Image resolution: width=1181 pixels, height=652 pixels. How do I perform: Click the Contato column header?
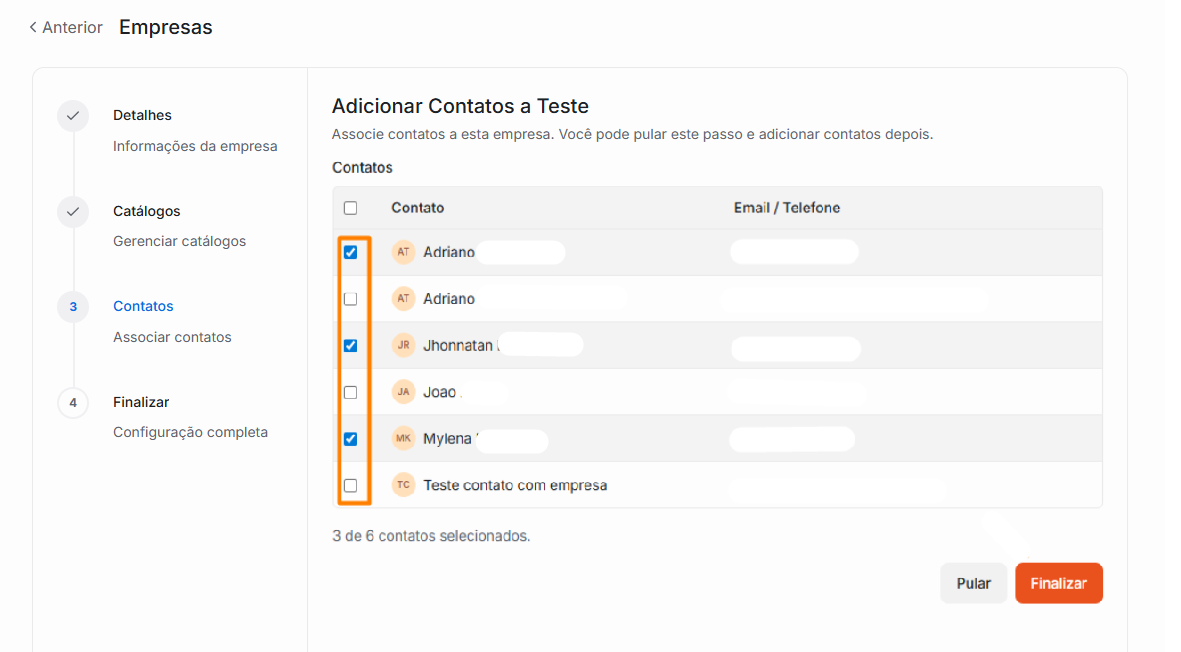point(417,208)
